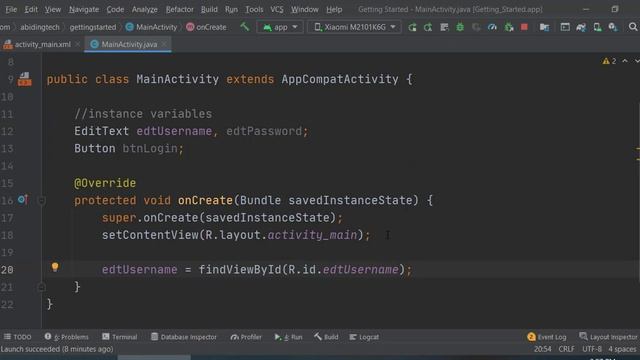The image size is (640, 360).
Task: Open the Build tool window at bottom
Action: coord(326,337)
